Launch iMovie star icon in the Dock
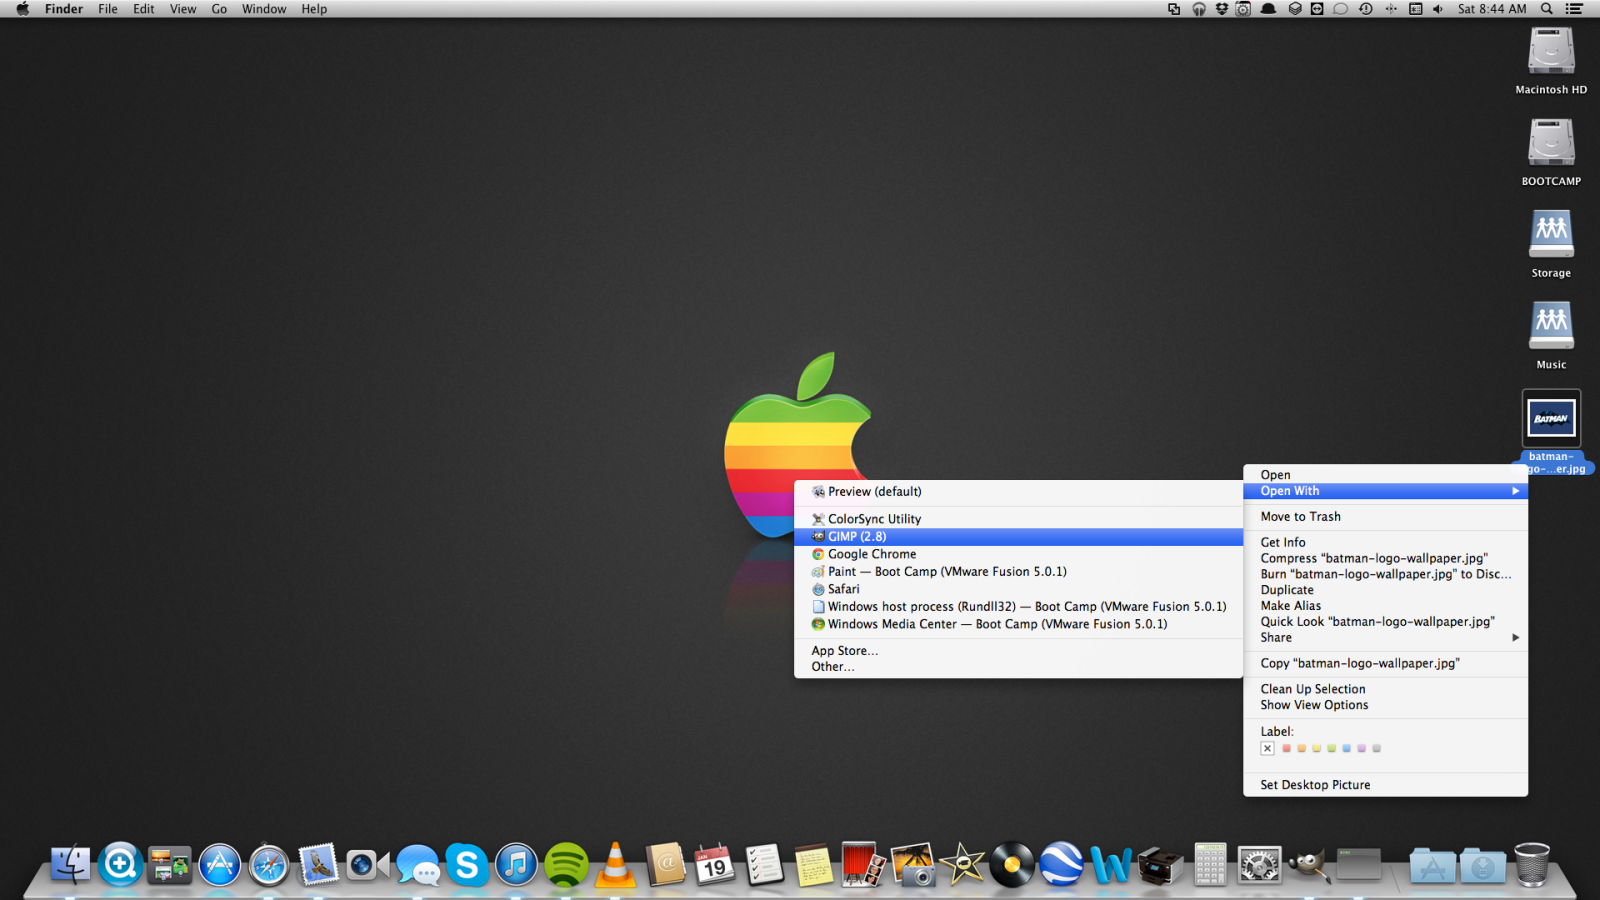This screenshot has height=900, width=1600. click(x=962, y=864)
